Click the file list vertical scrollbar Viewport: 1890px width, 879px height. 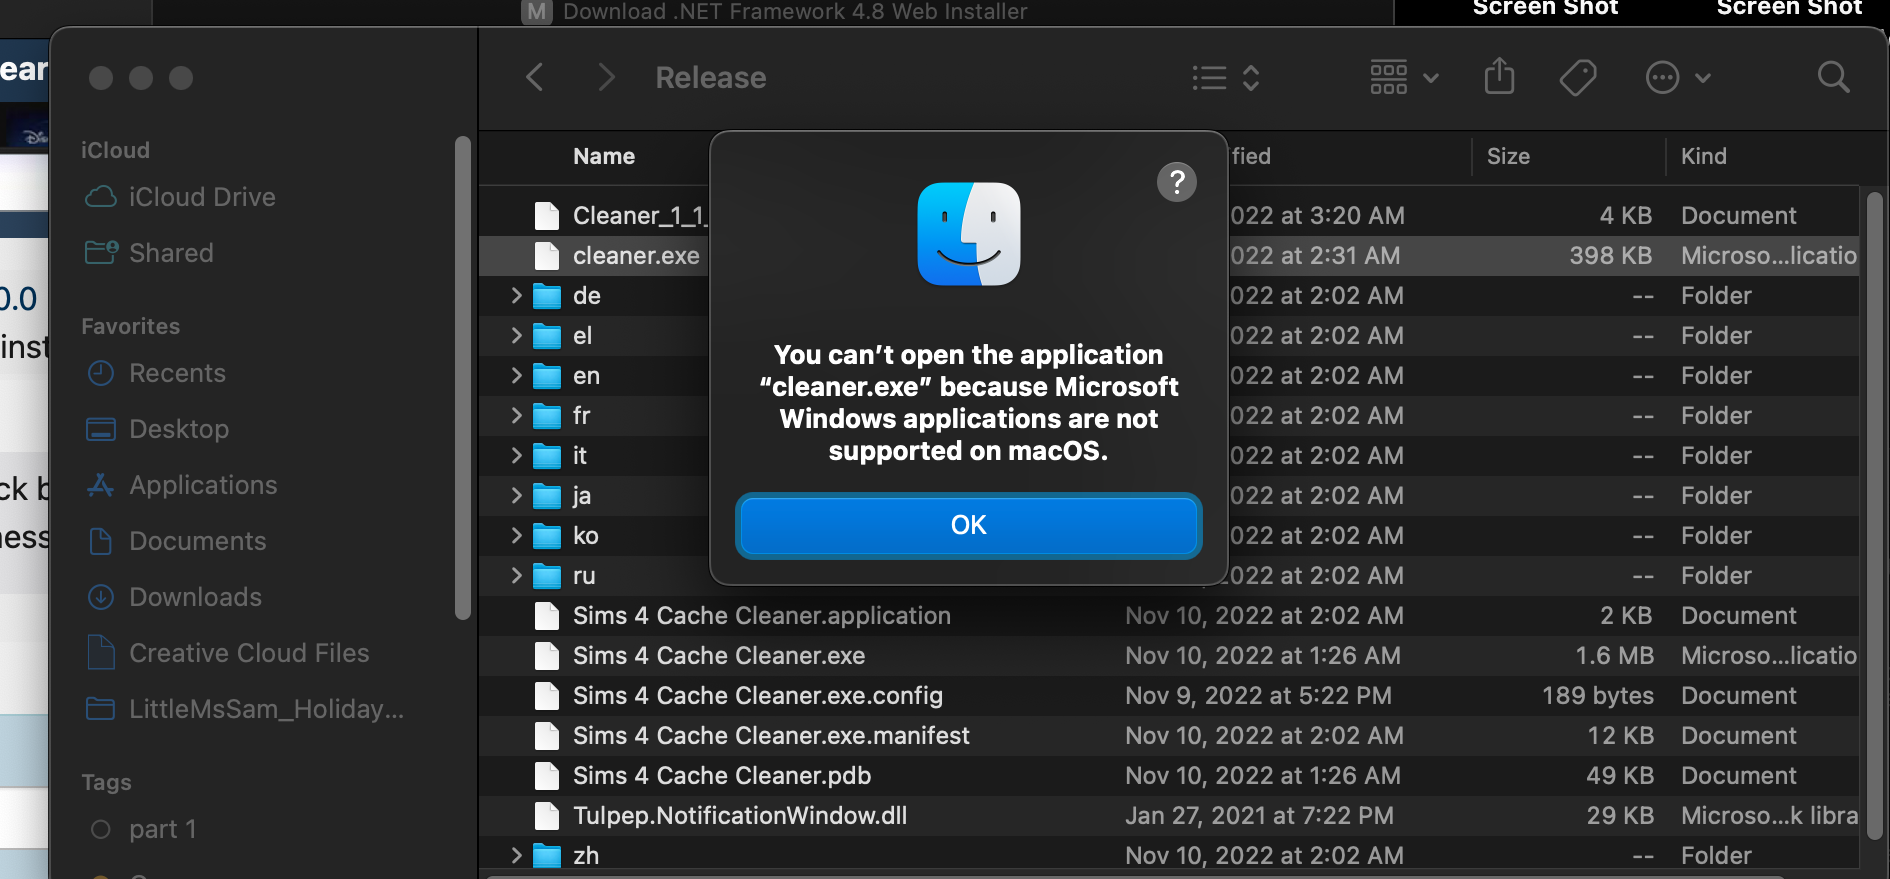click(x=1875, y=515)
